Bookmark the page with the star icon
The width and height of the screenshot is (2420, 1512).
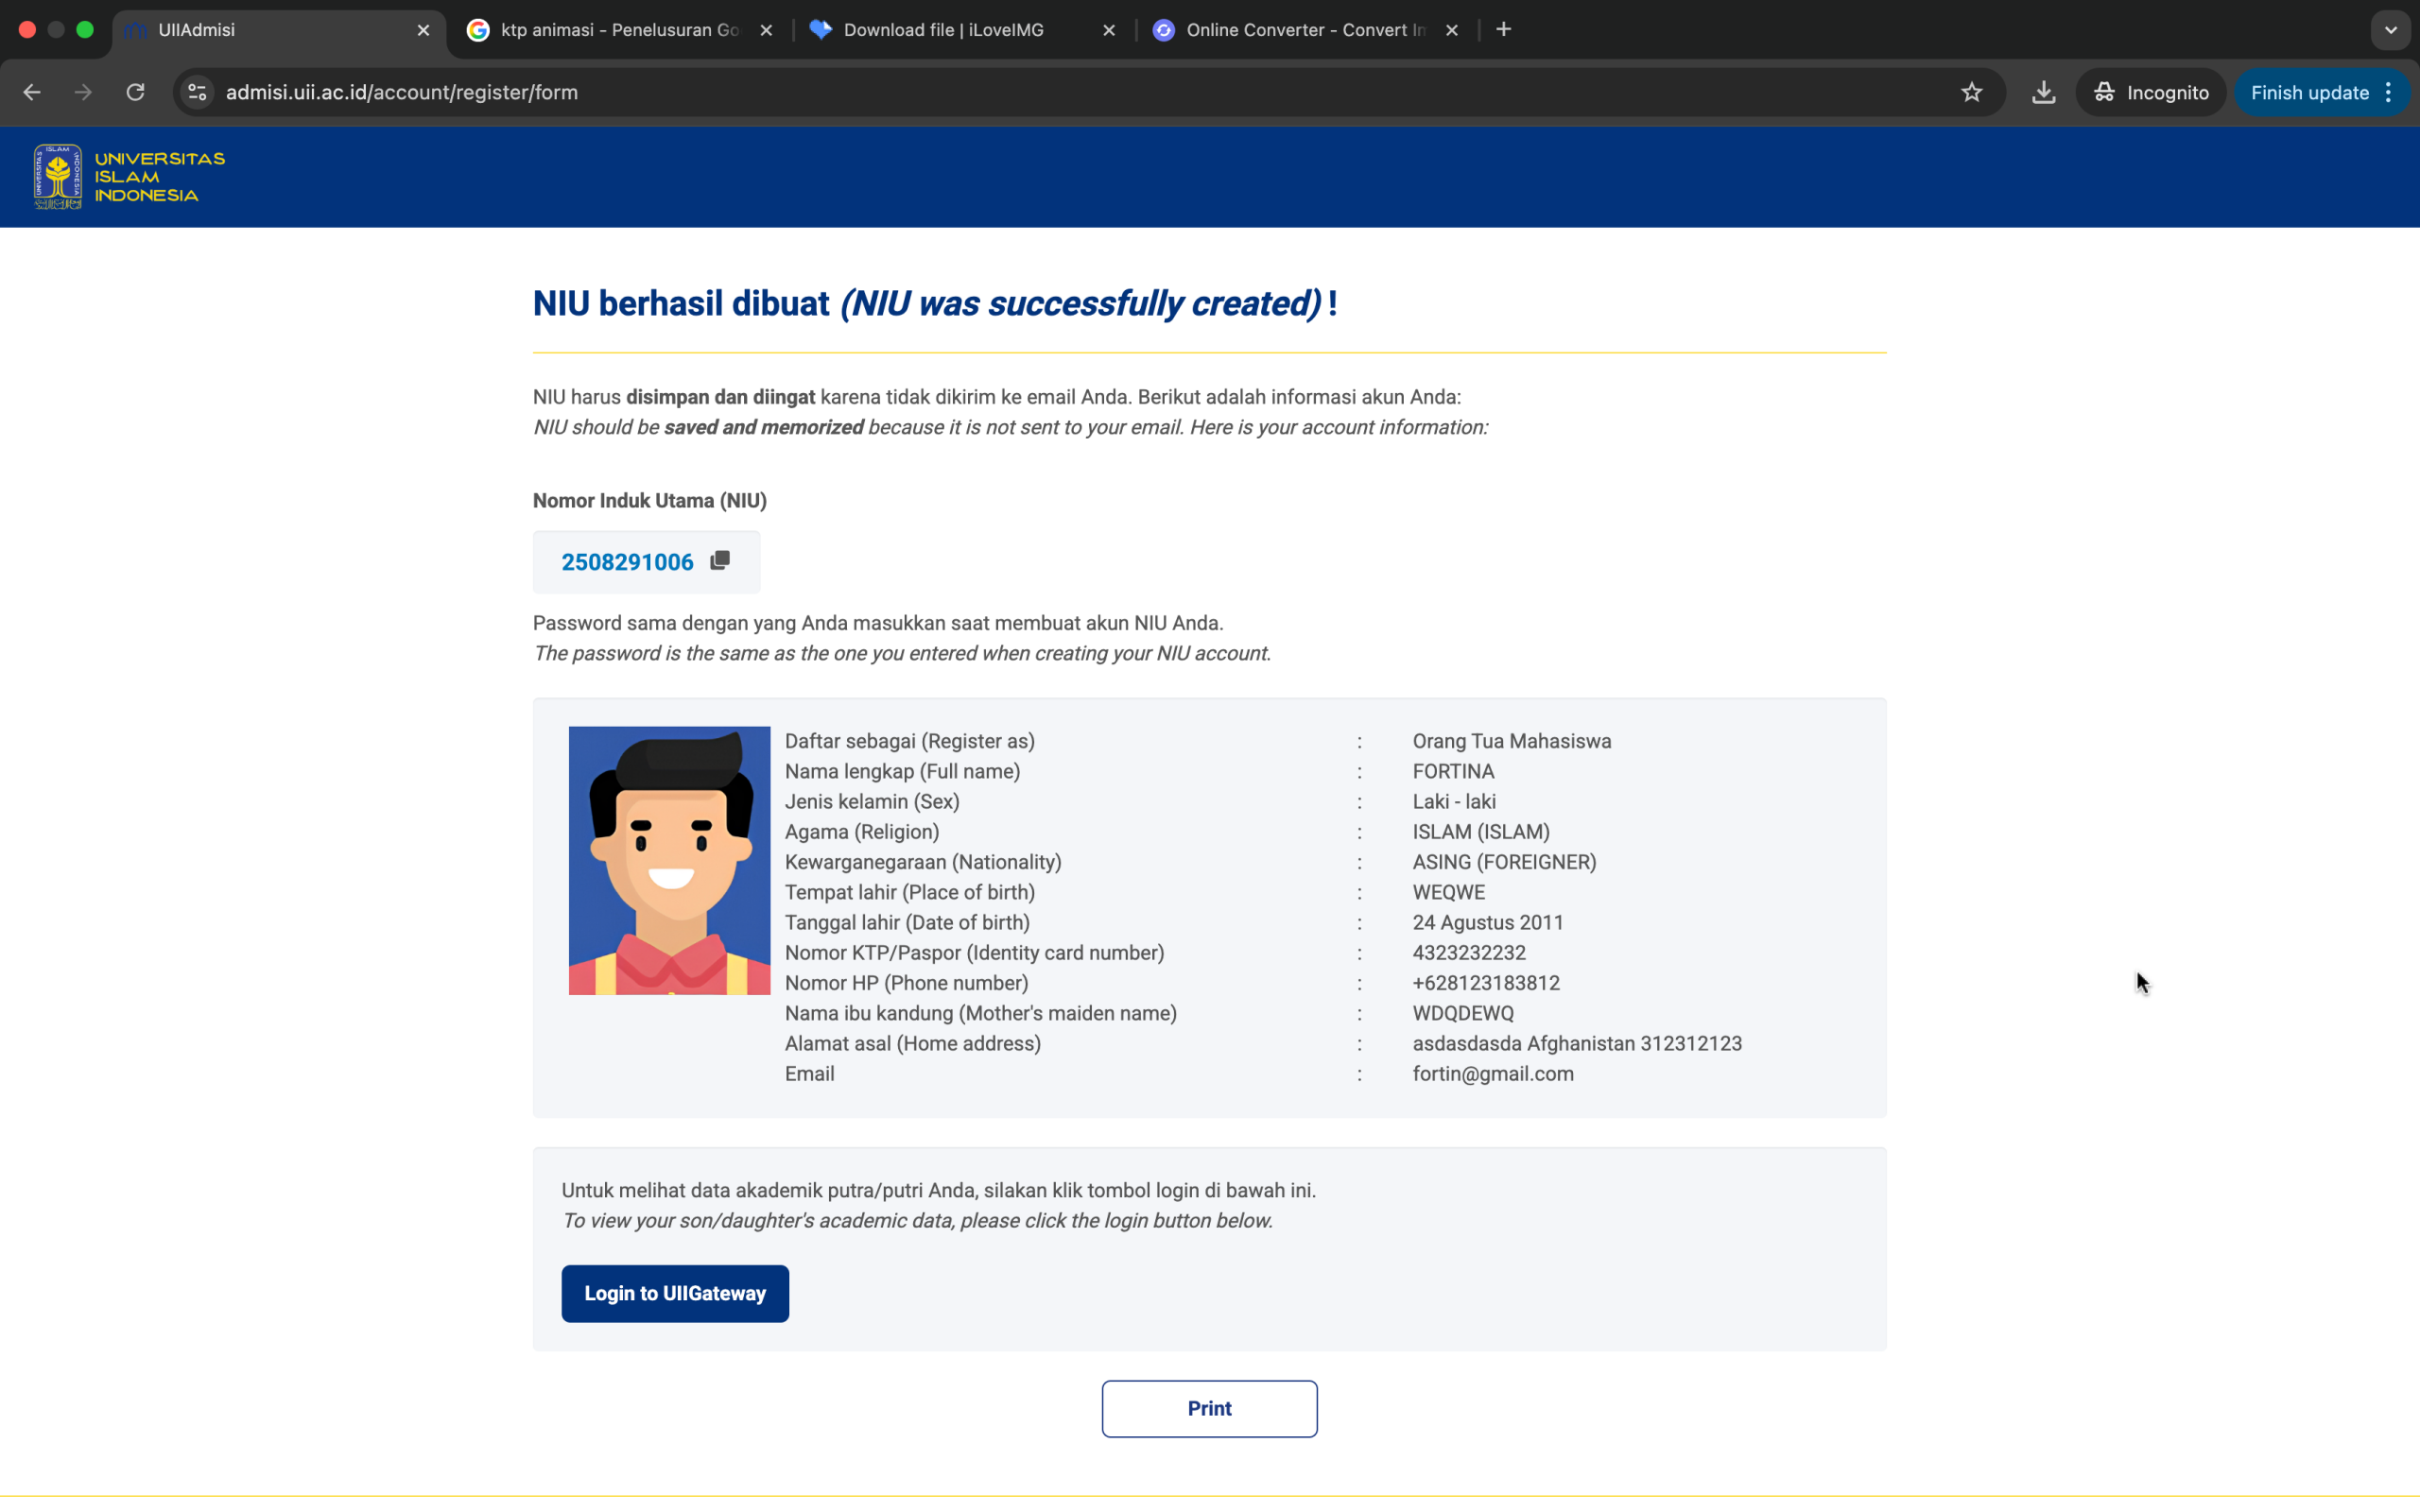[x=1972, y=92]
